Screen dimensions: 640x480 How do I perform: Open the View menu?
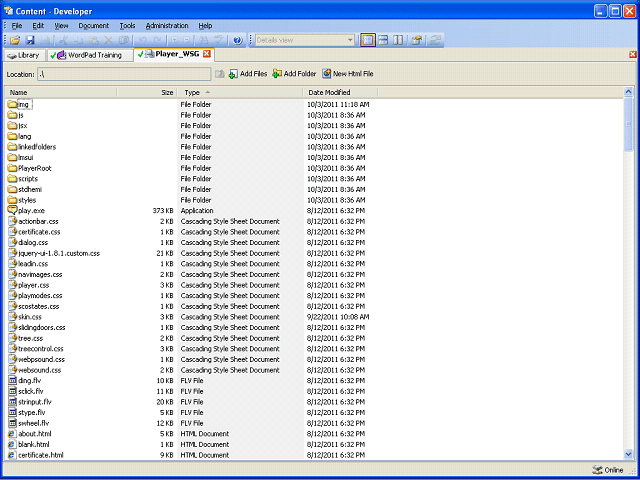[61, 26]
